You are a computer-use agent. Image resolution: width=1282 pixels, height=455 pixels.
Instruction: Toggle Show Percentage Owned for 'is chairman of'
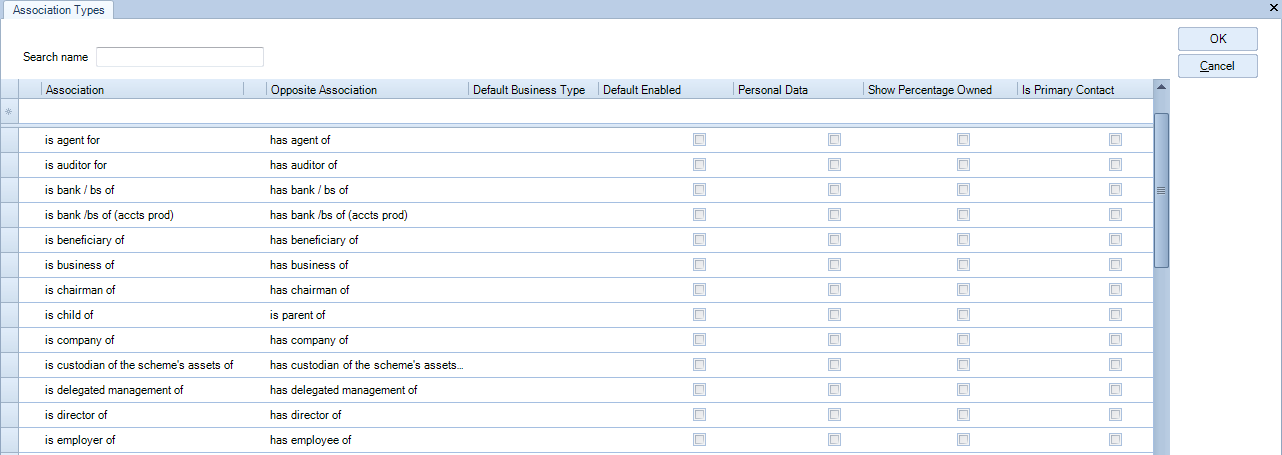[x=963, y=290]
